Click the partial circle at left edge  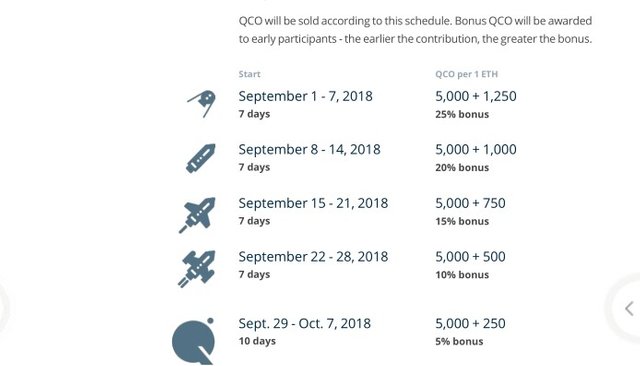(x=3, y=309)
